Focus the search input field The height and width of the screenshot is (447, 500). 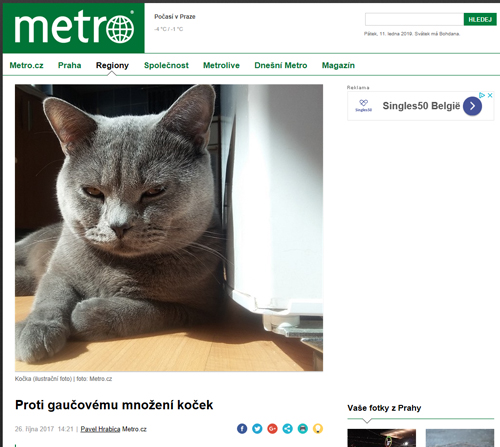click(414, 19)
